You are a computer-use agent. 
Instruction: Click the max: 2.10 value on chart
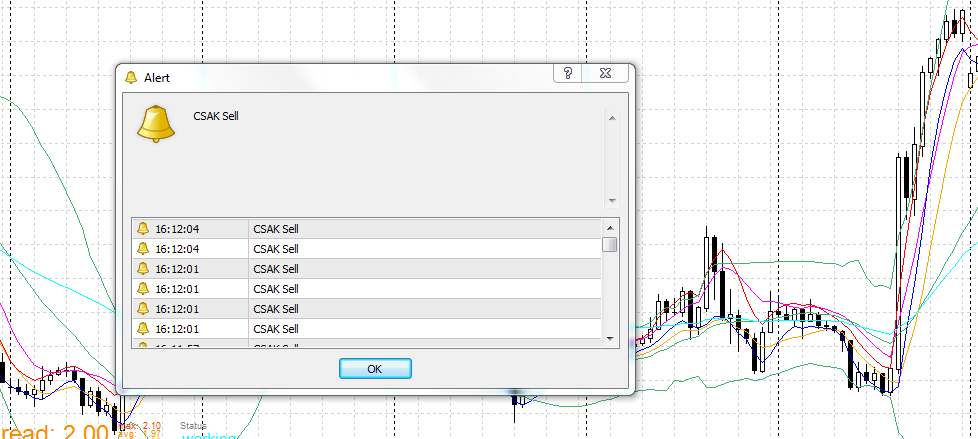pos(141,425)
